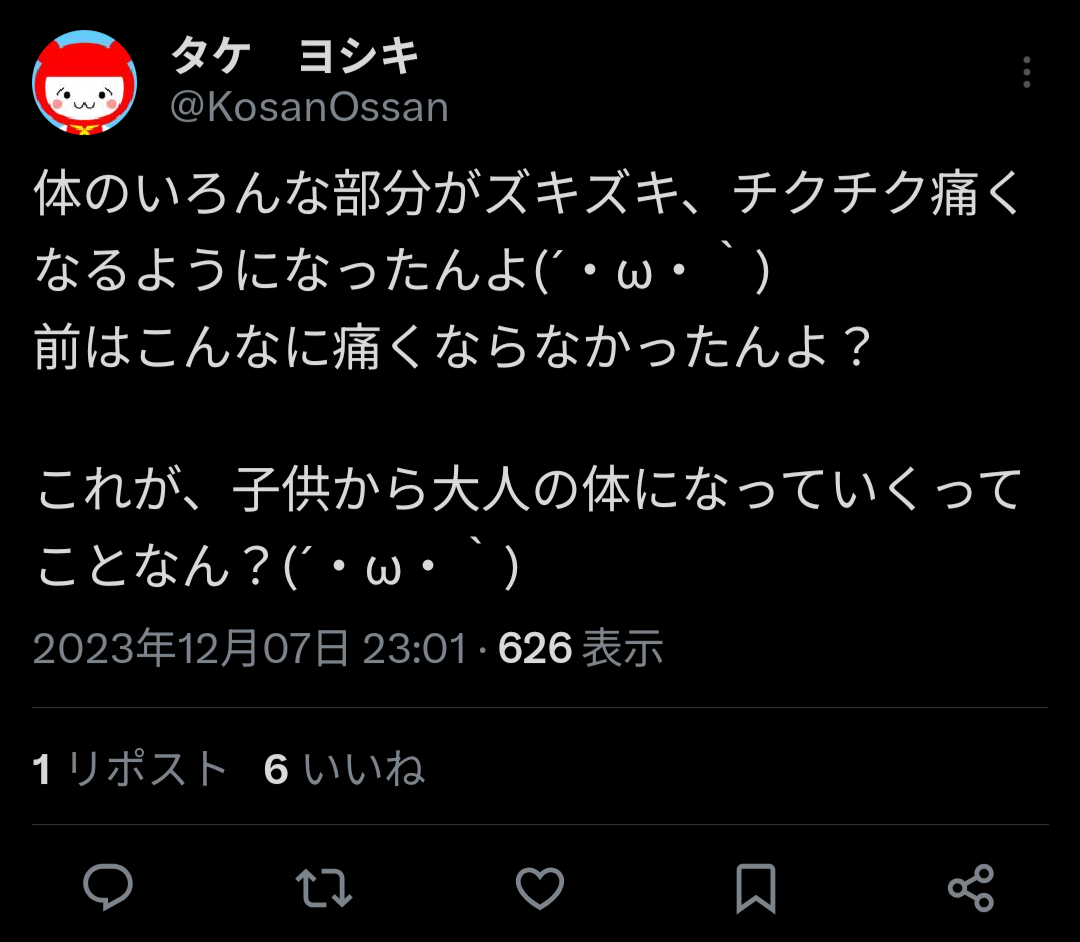The image size is (1080, 942).
Task: Click the kaomoji after なるようになったんよ
Action: 652,269
